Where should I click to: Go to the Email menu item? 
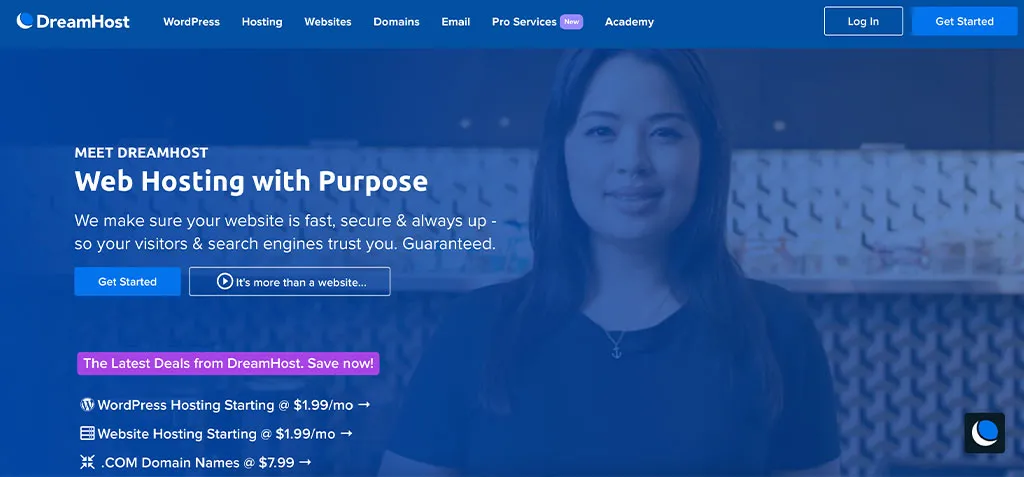coord(456,22)
